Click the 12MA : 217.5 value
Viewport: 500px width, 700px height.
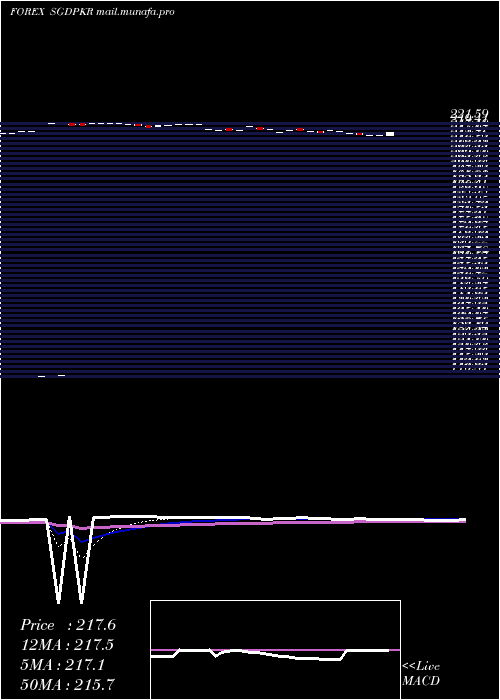tap(67, 645)
